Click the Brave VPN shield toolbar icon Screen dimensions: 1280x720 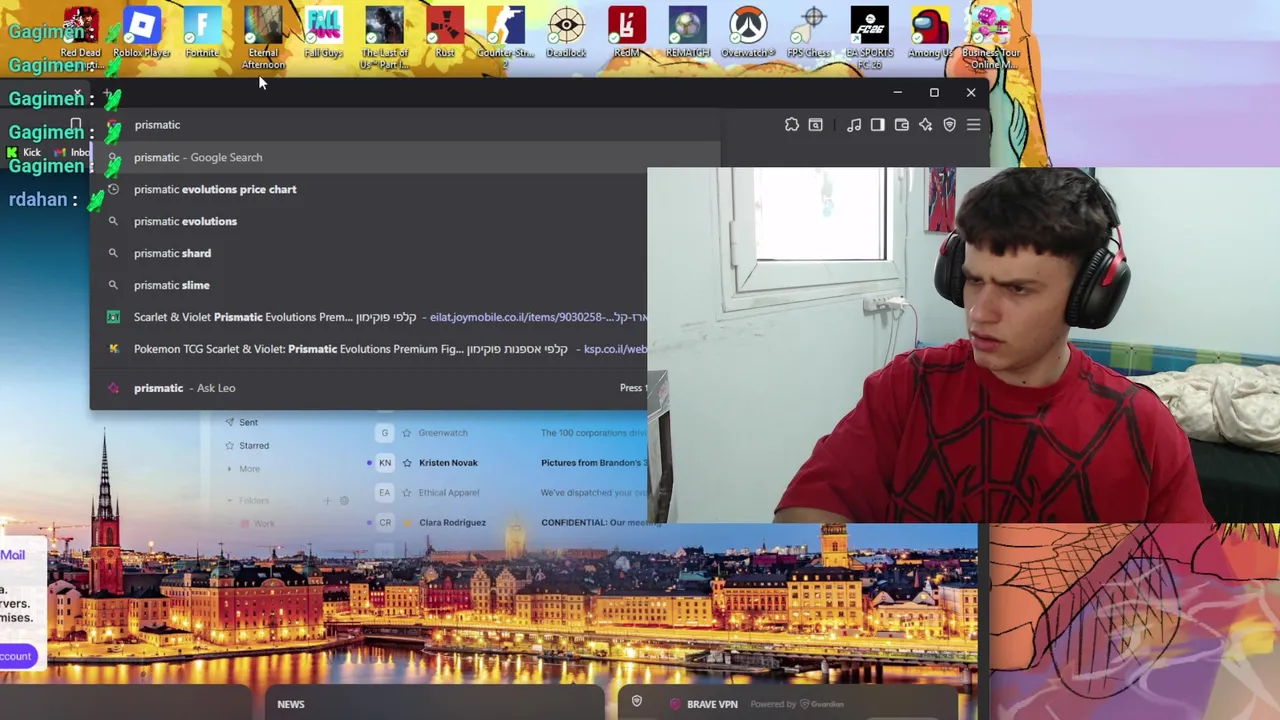click(949, 125)
